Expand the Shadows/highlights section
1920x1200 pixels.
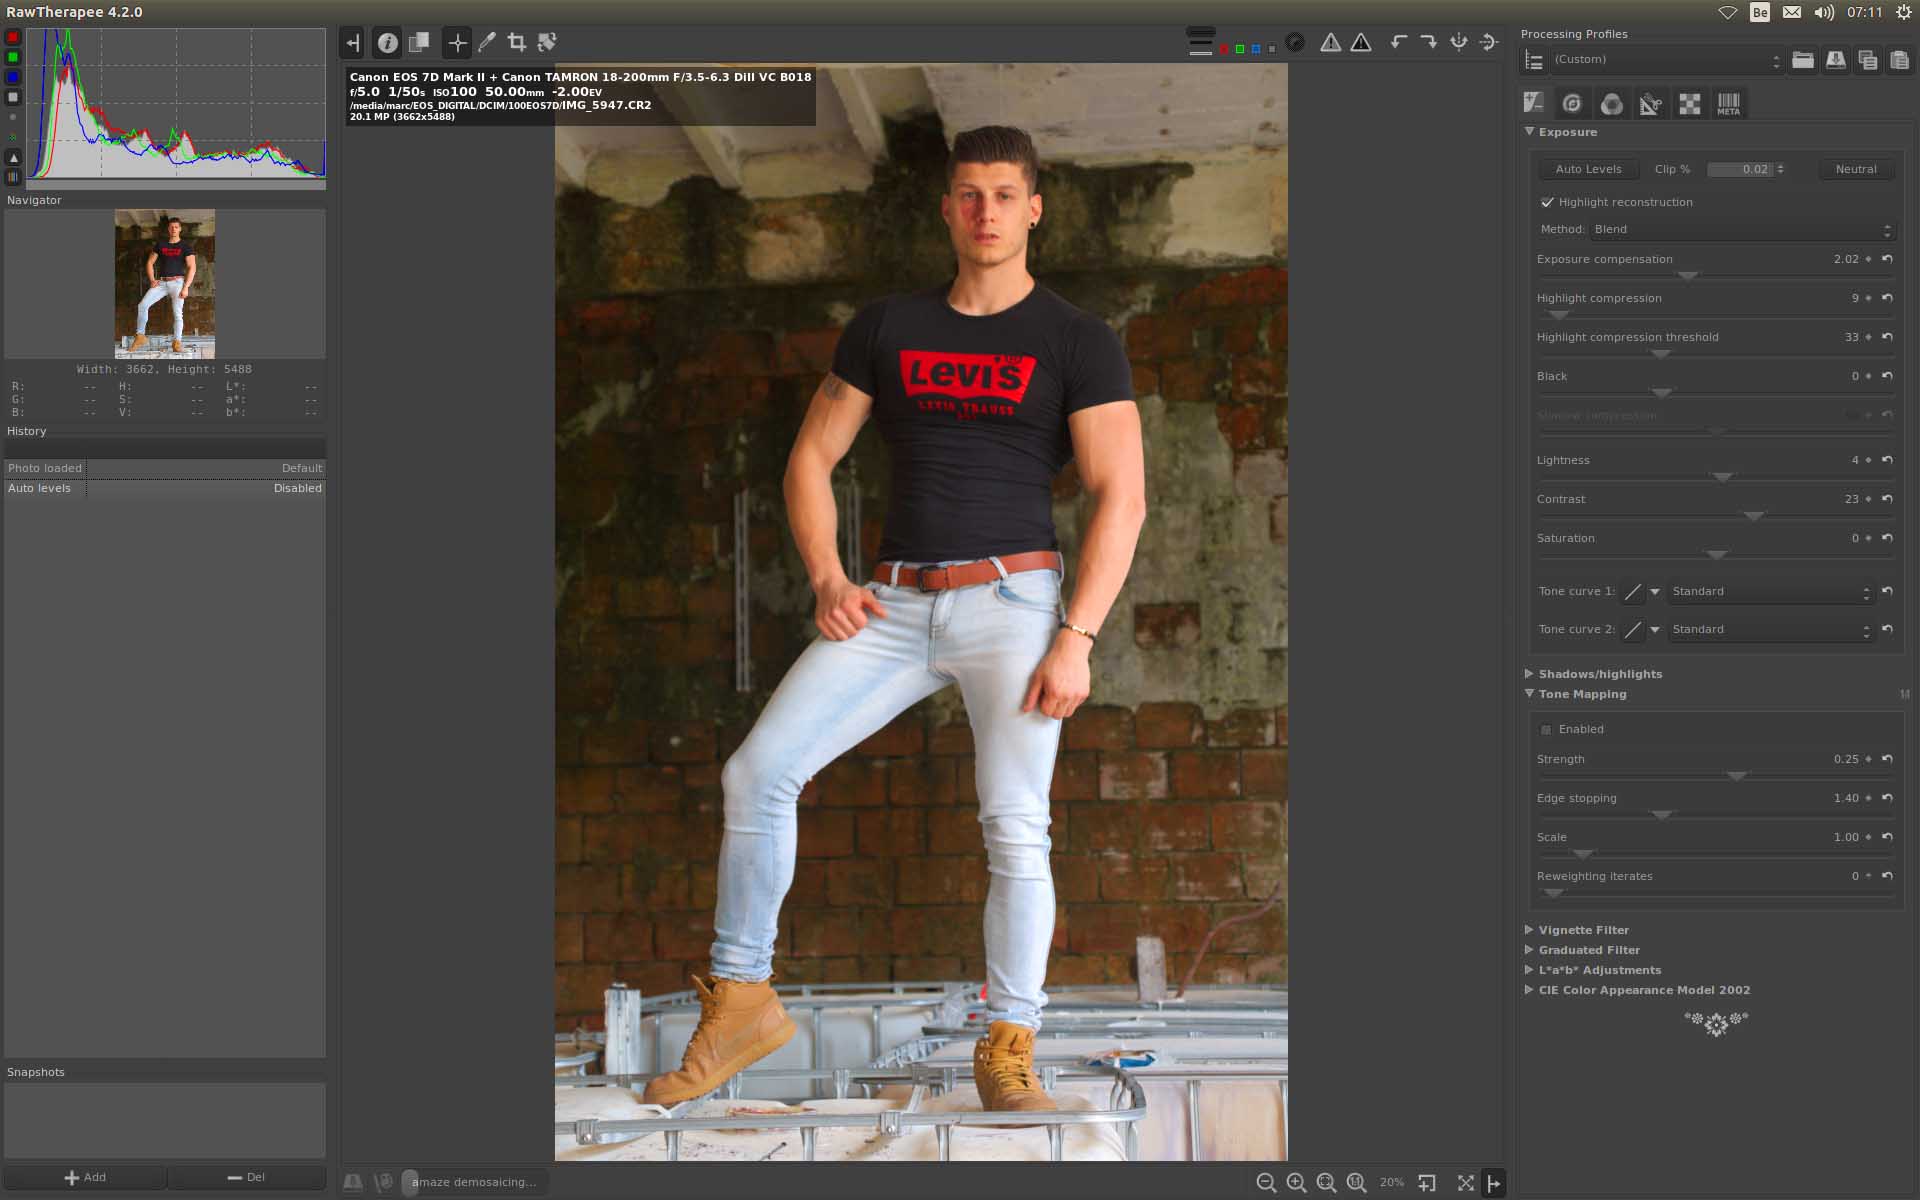(1599, 674)
